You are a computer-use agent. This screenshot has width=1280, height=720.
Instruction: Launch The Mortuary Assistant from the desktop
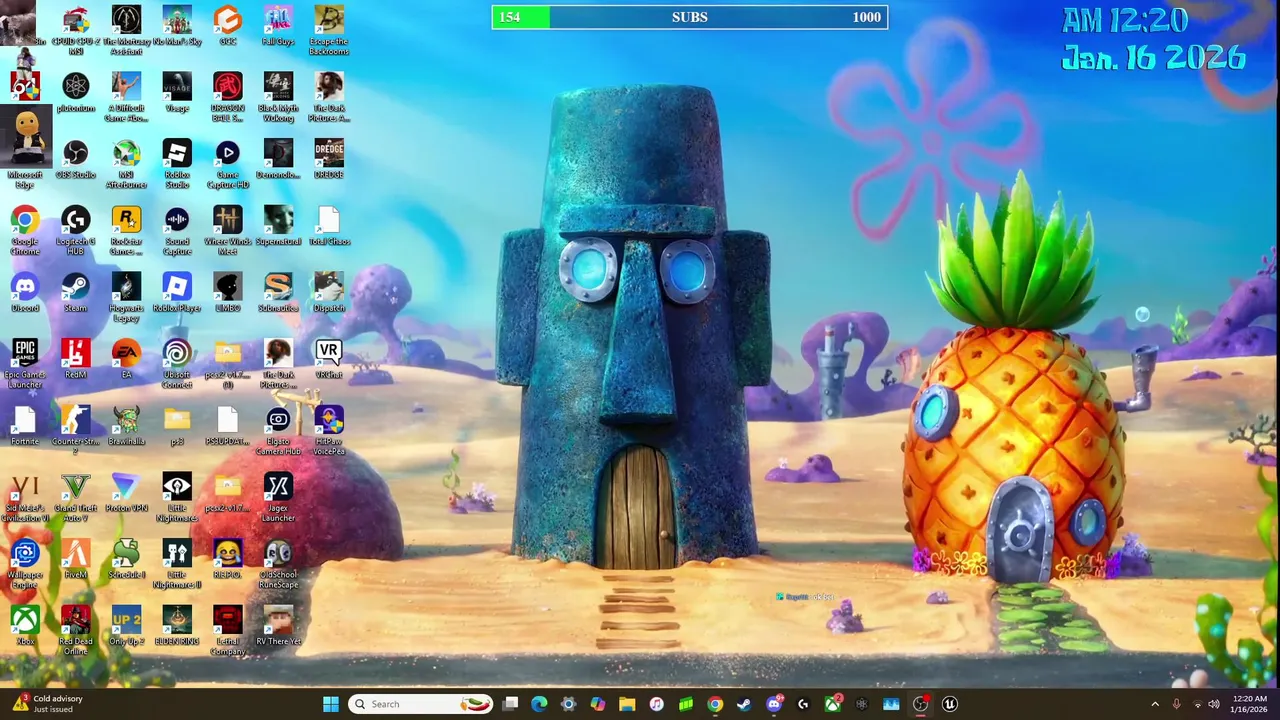pyautogui.click(x=126, y=29)
